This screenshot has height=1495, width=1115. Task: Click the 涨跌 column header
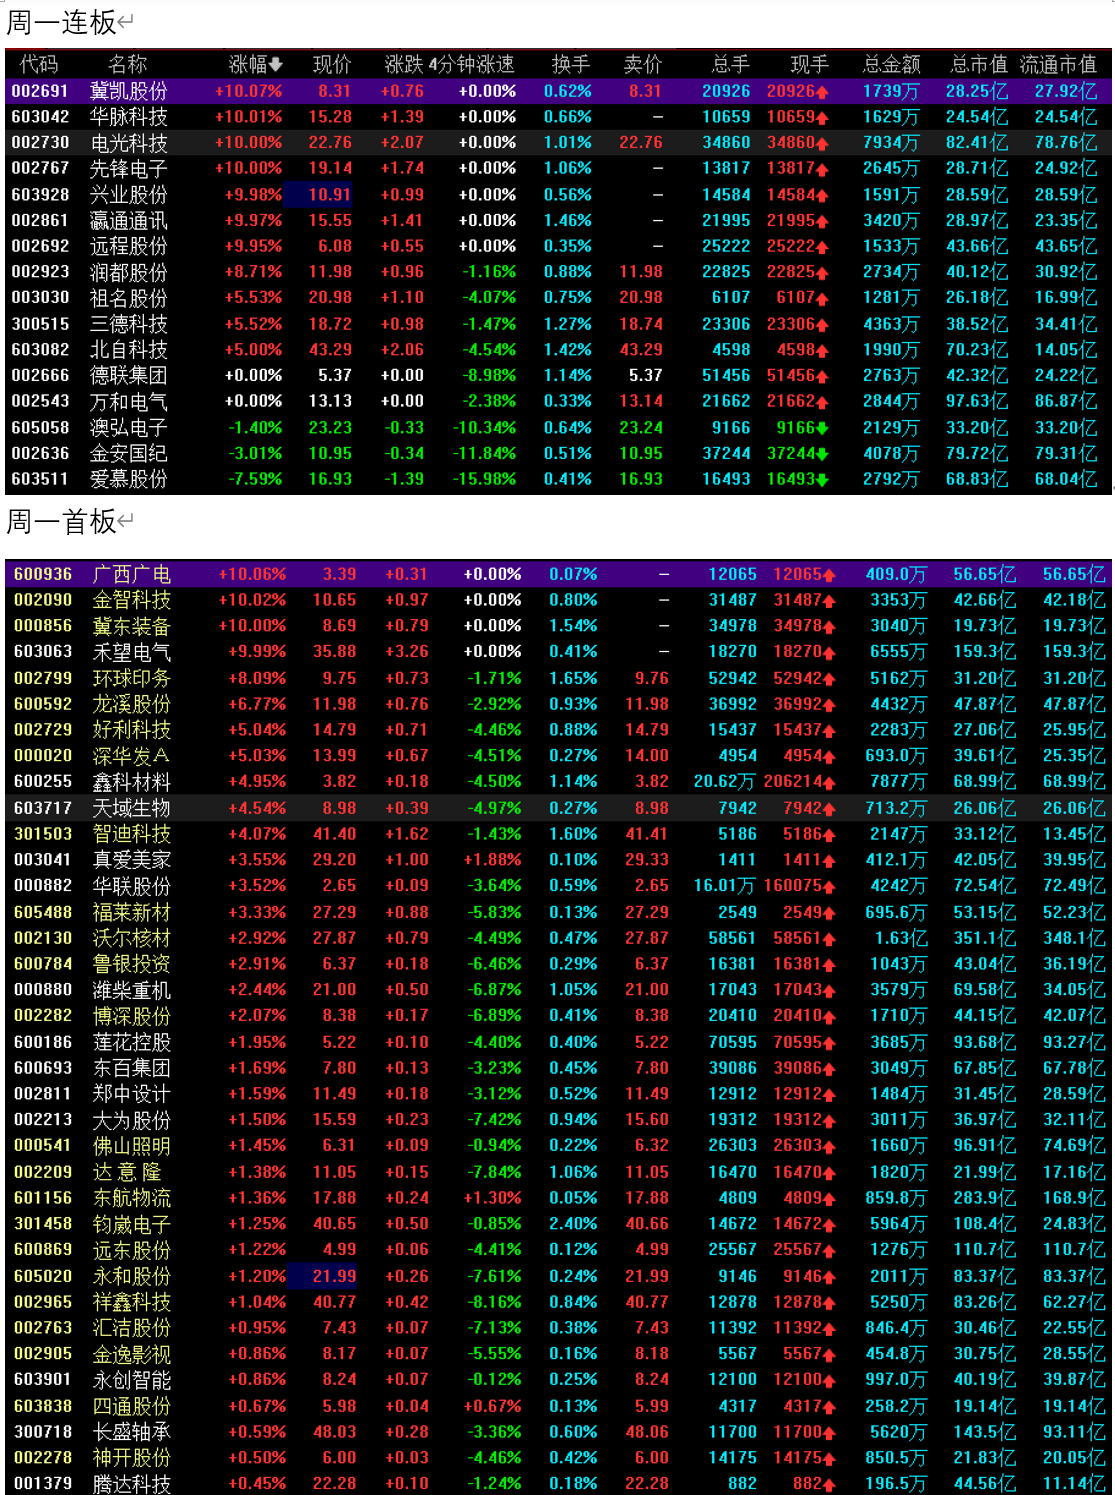pyautogui.click(x=404, y=64)
